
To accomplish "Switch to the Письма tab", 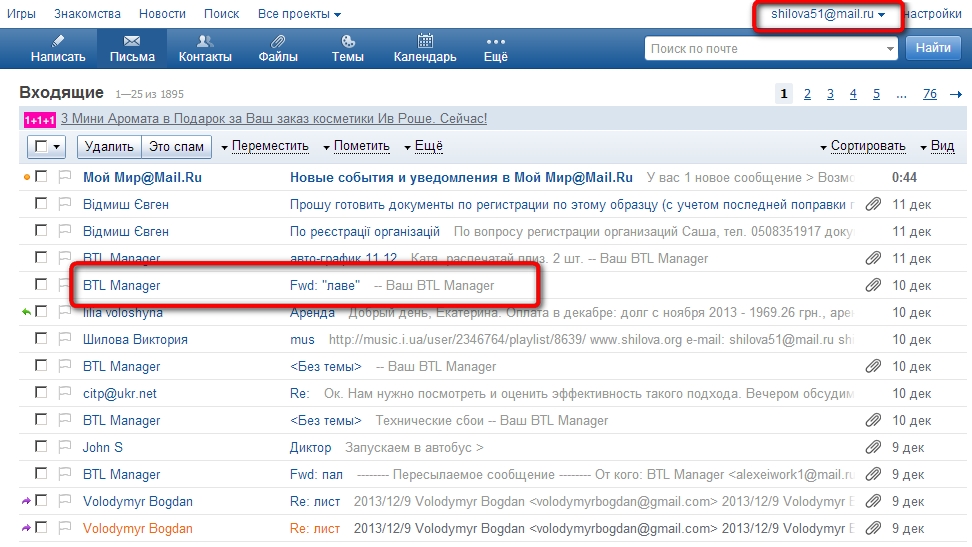I will (132, 48).
